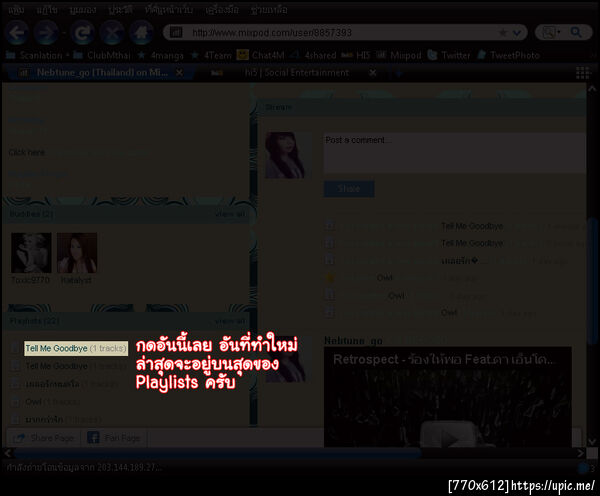Viewport: 600px width, 496px height.
Task: Click the vertical scrollbar up arrow
Action: click(x=592, y=89)
